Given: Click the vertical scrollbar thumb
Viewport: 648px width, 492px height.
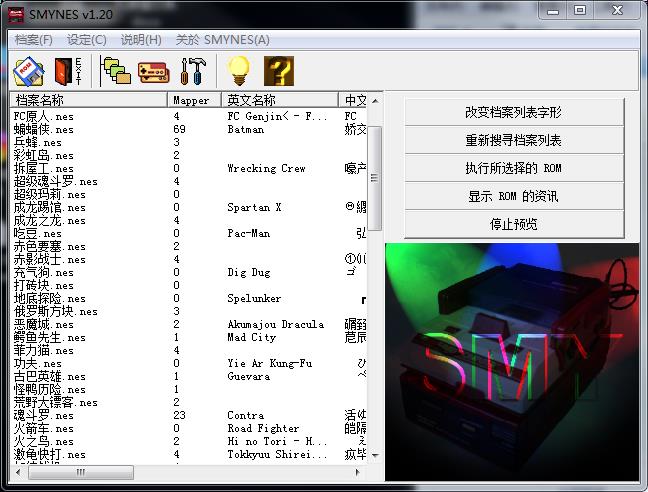Looking at the screenshot, I should coord(375,178).
